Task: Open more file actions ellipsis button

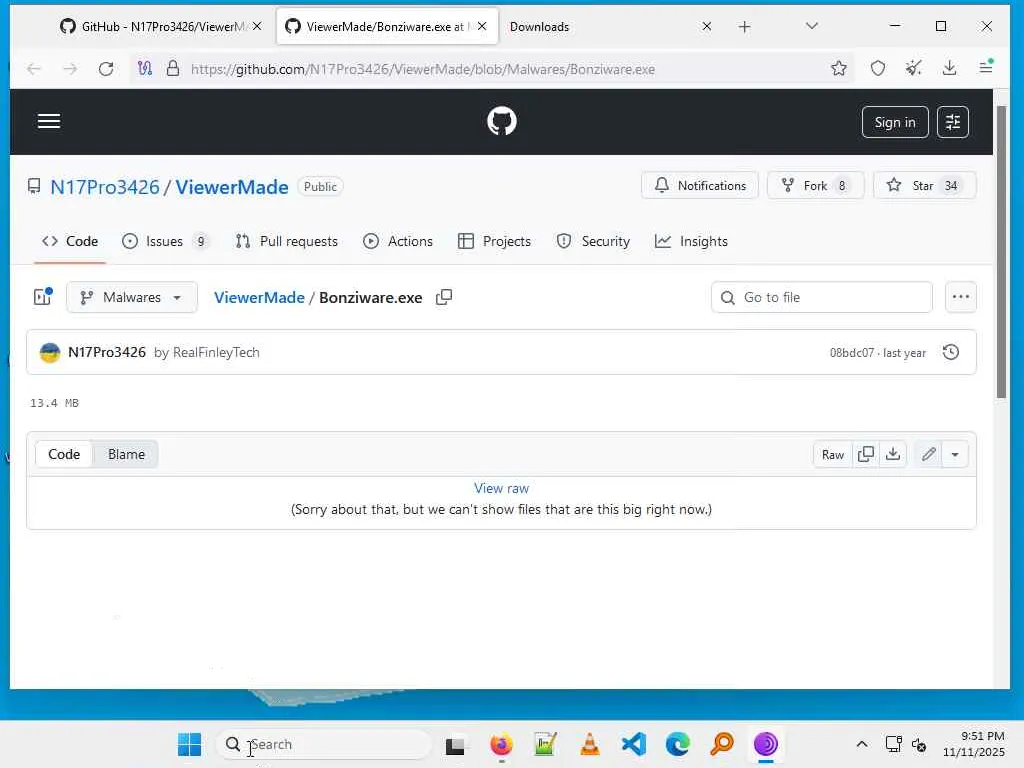Action: (x=961, y=297)
